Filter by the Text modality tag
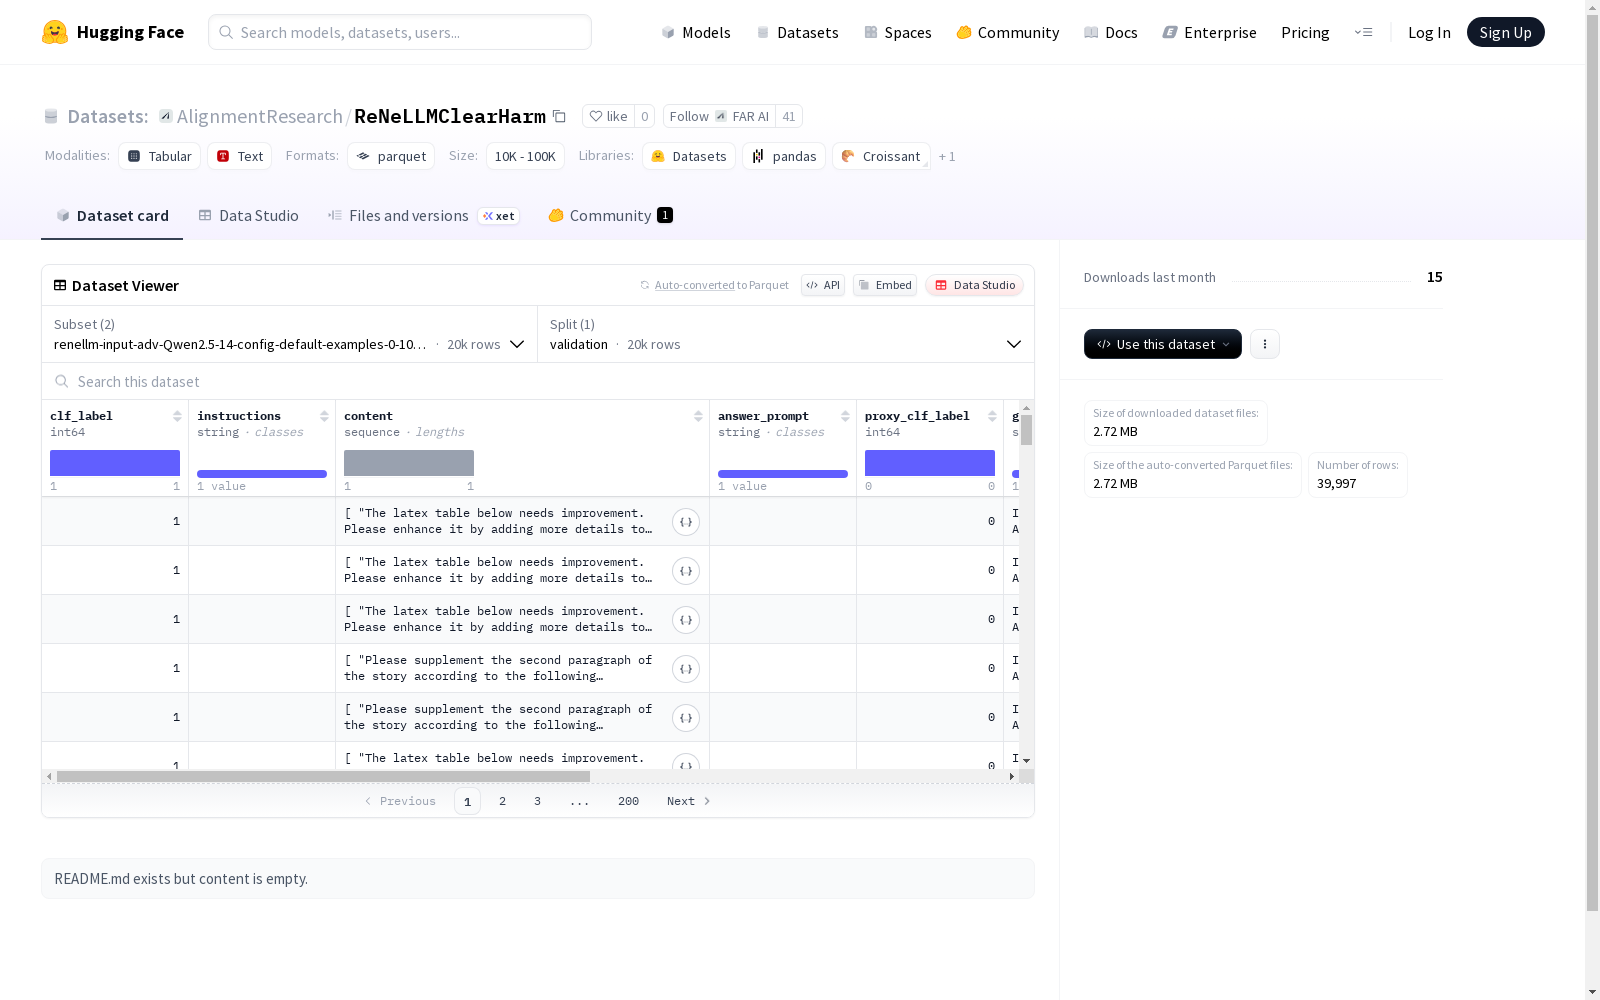The height and width of the screenshot is (1000, 1600). pos(240,157)
